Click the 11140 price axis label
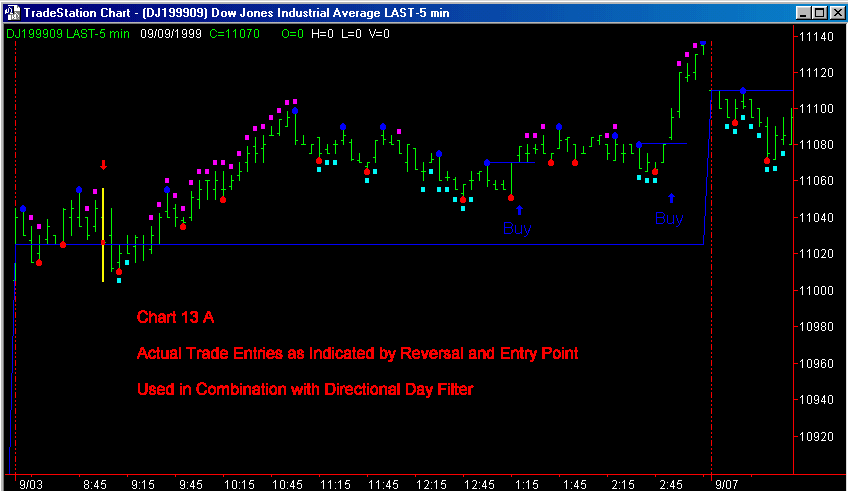The width and height of the screenshot is (848, 491). (x=817, y=37)
